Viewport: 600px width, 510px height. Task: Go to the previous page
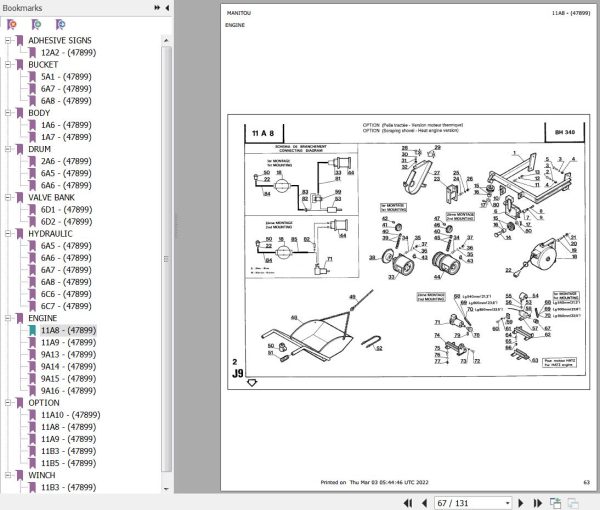click(424, 503)
